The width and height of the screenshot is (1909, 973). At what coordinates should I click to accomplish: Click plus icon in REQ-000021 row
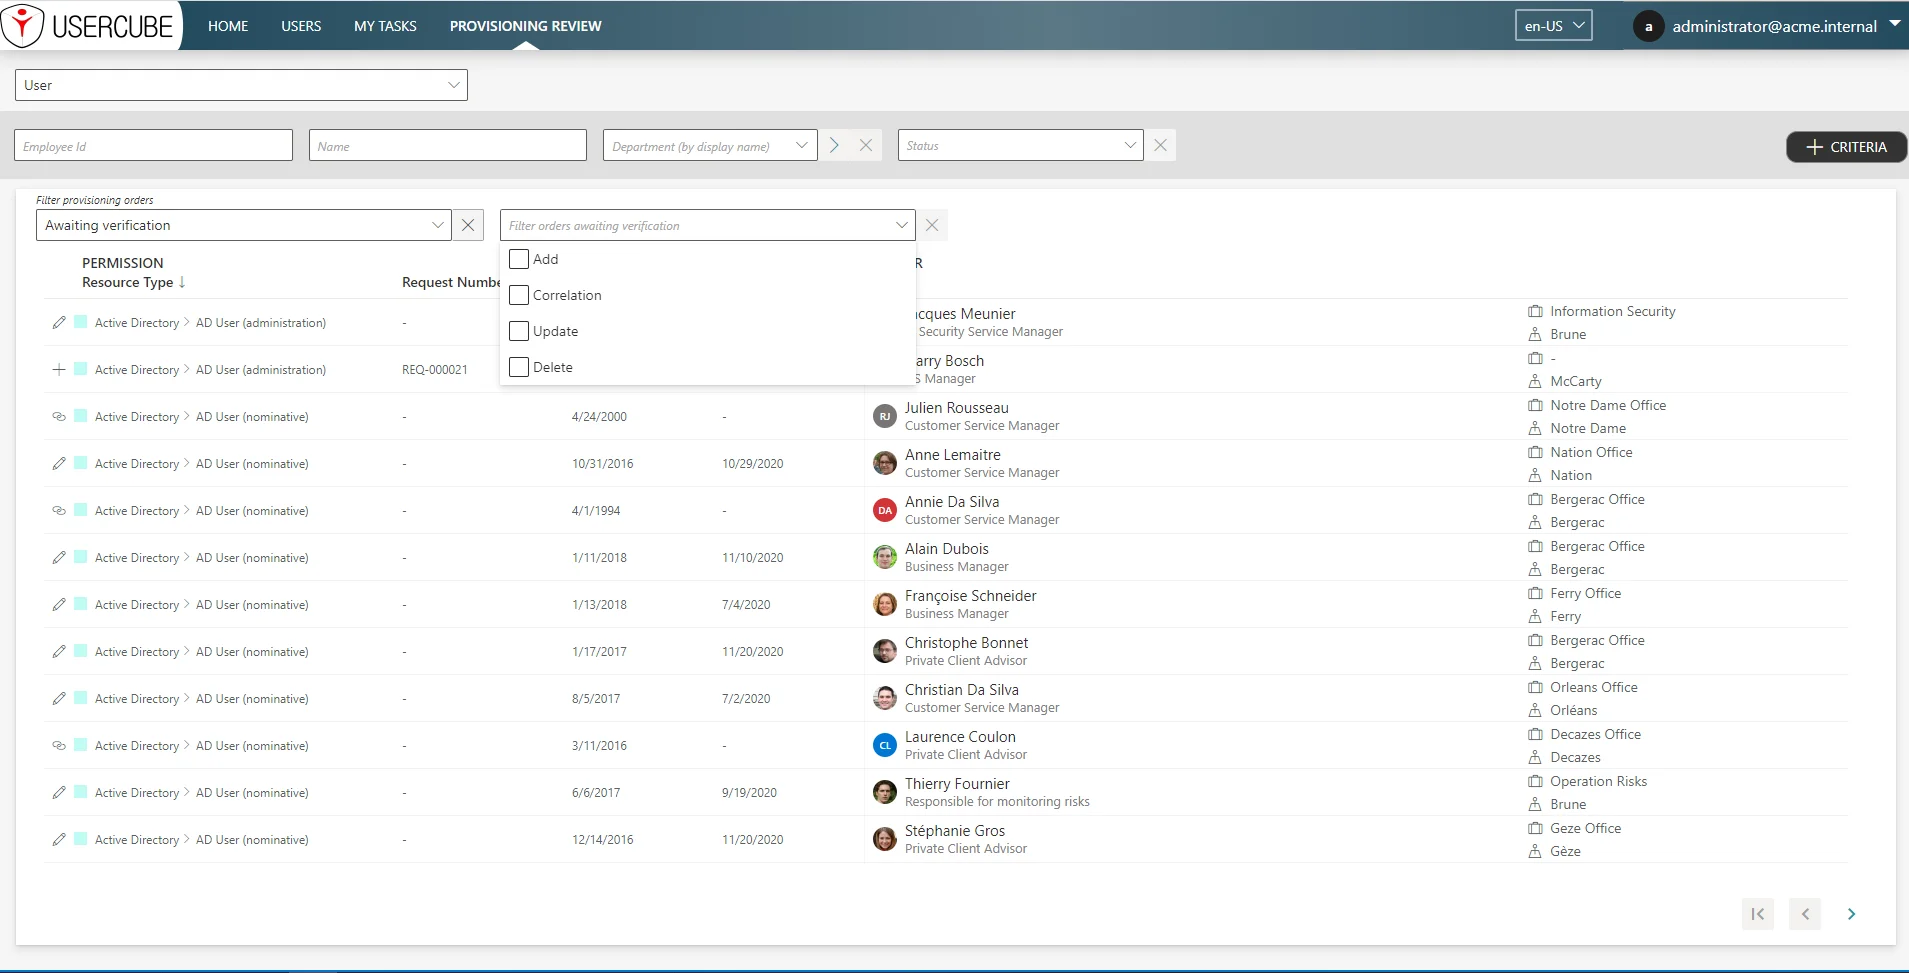(59, 369)
